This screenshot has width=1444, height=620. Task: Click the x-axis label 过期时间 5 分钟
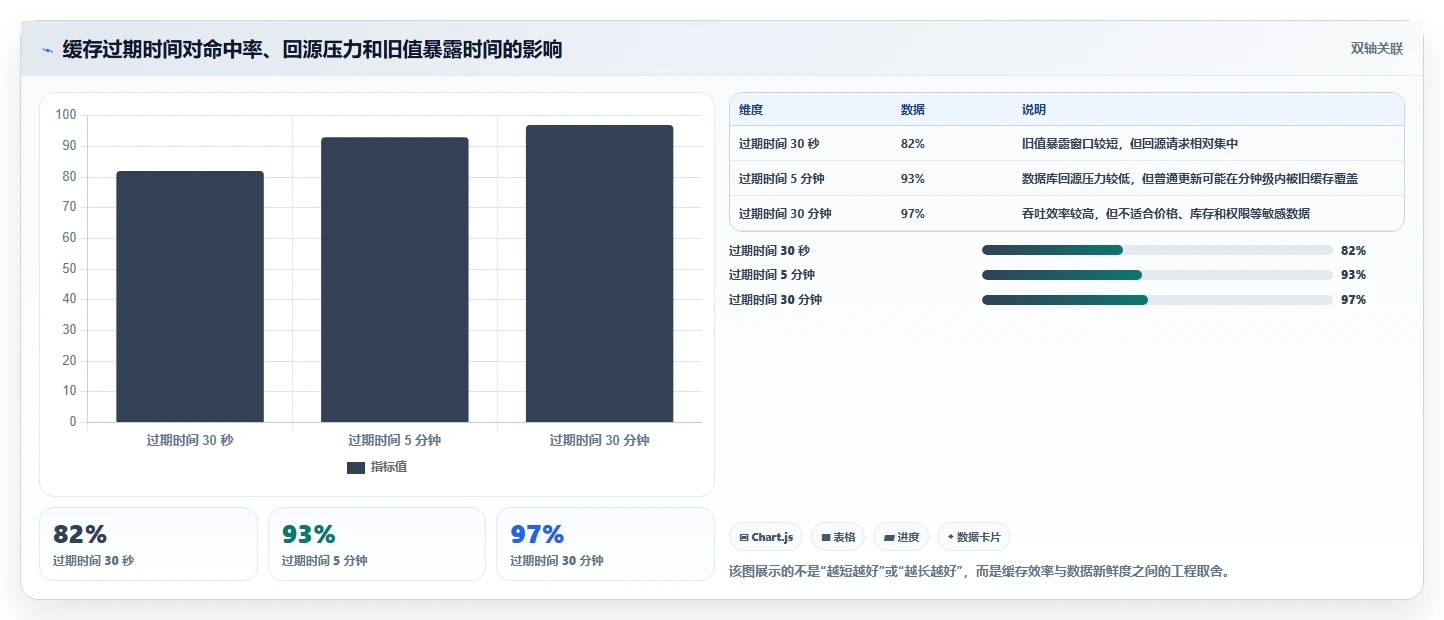(395, 440)
